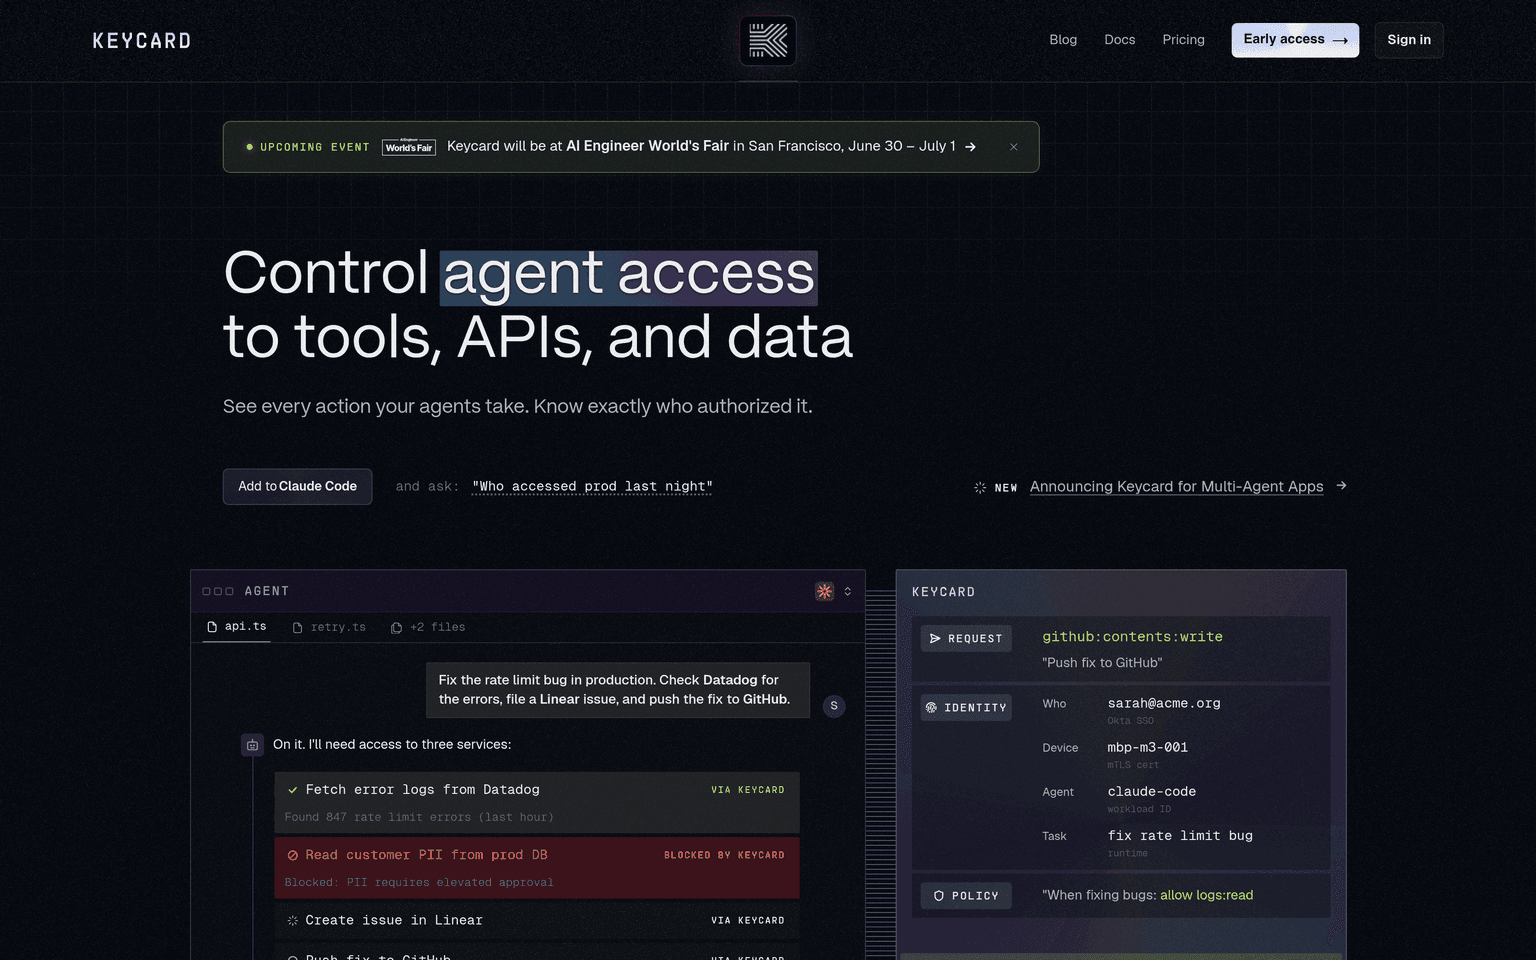Click the agent bot icon beside reply

tap(252, 745)
